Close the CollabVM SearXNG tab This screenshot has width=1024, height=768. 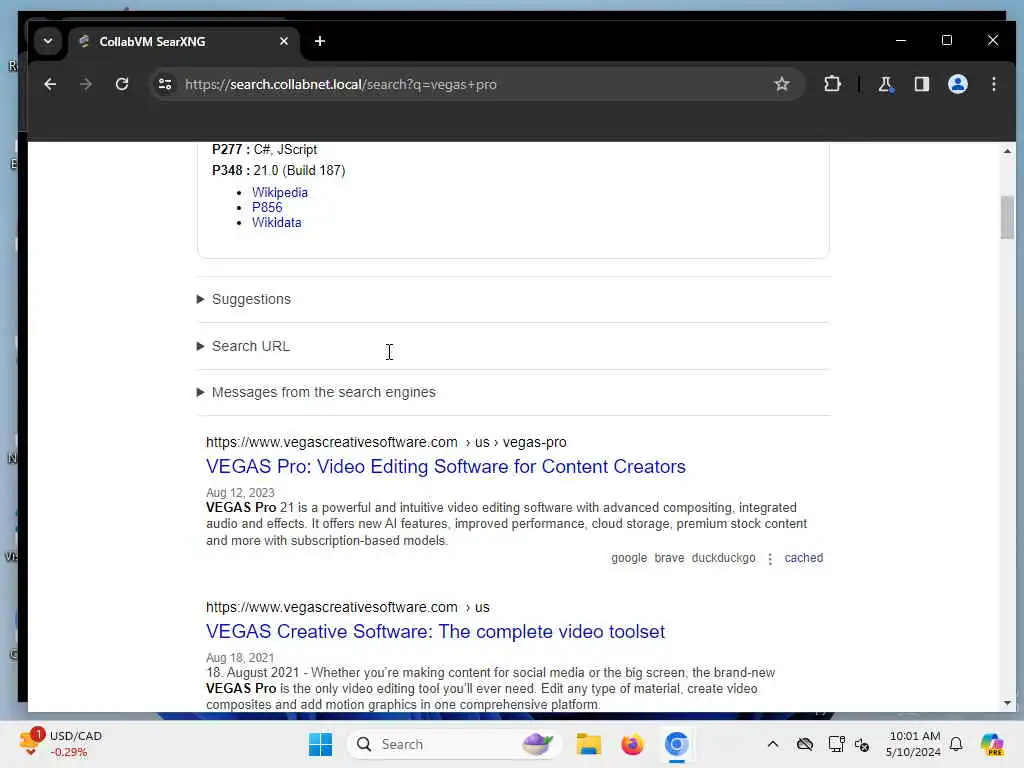pos(283,41)
